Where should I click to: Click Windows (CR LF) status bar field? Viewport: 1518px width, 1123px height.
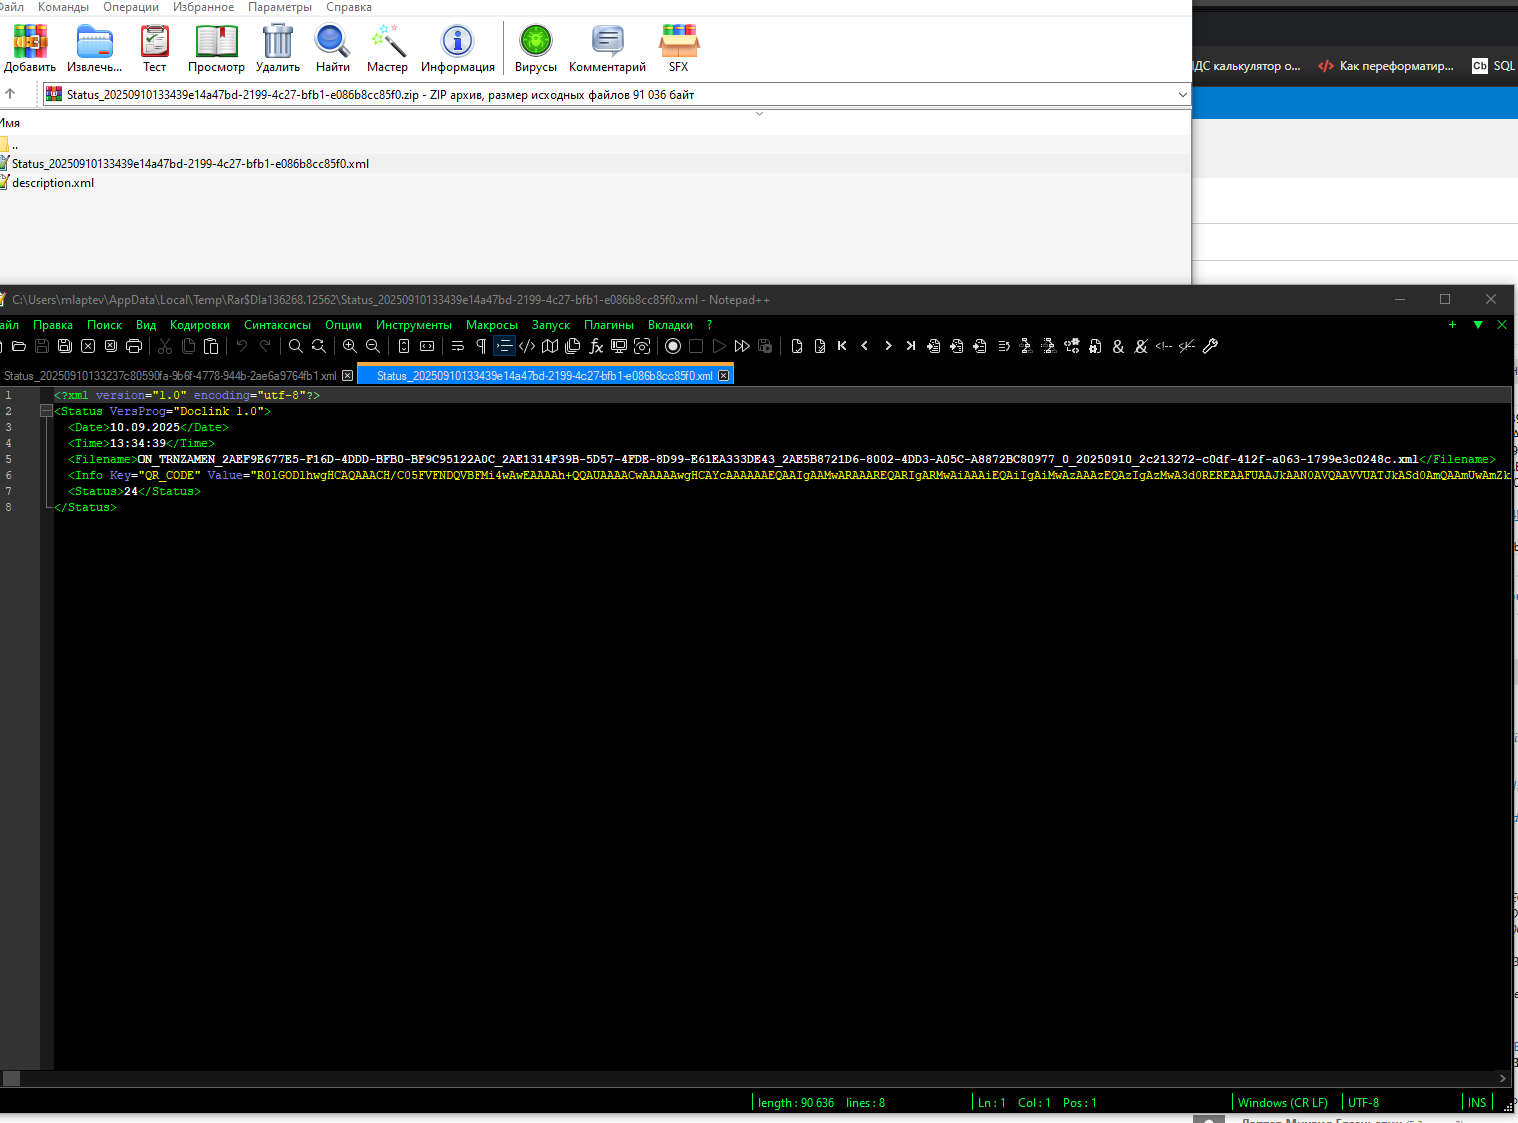pyautogui.click(x=1283, y=1102)
